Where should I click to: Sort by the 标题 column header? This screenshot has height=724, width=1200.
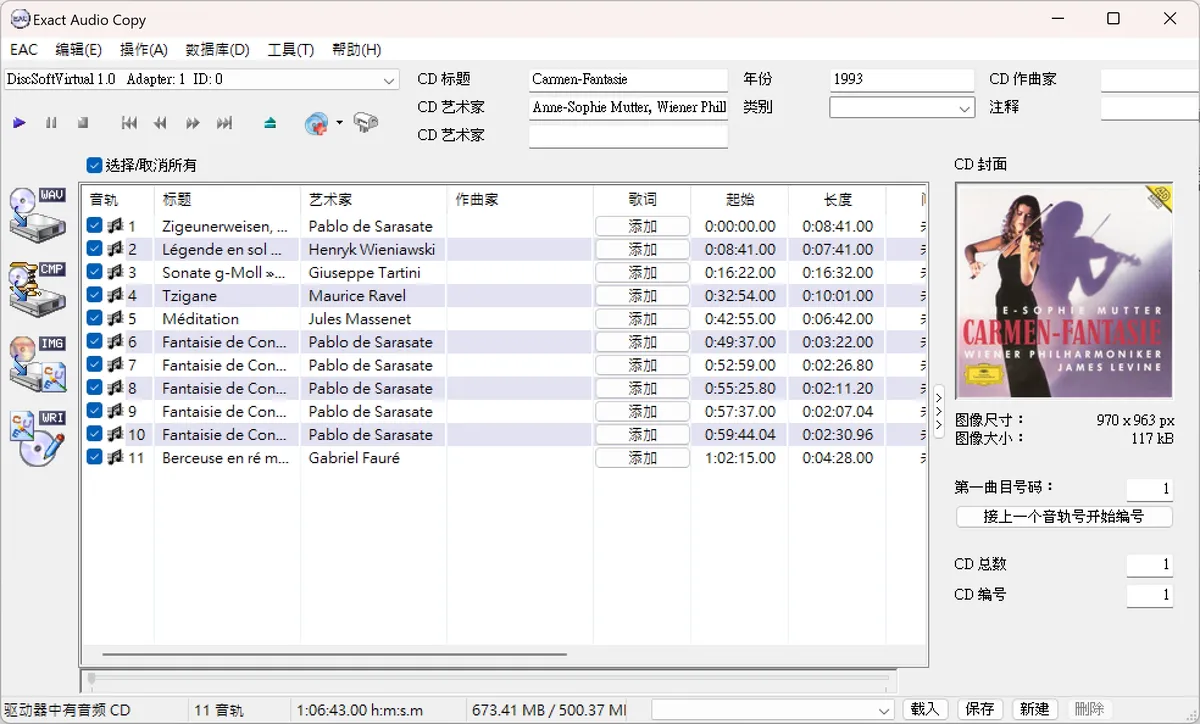coord(227,200)
